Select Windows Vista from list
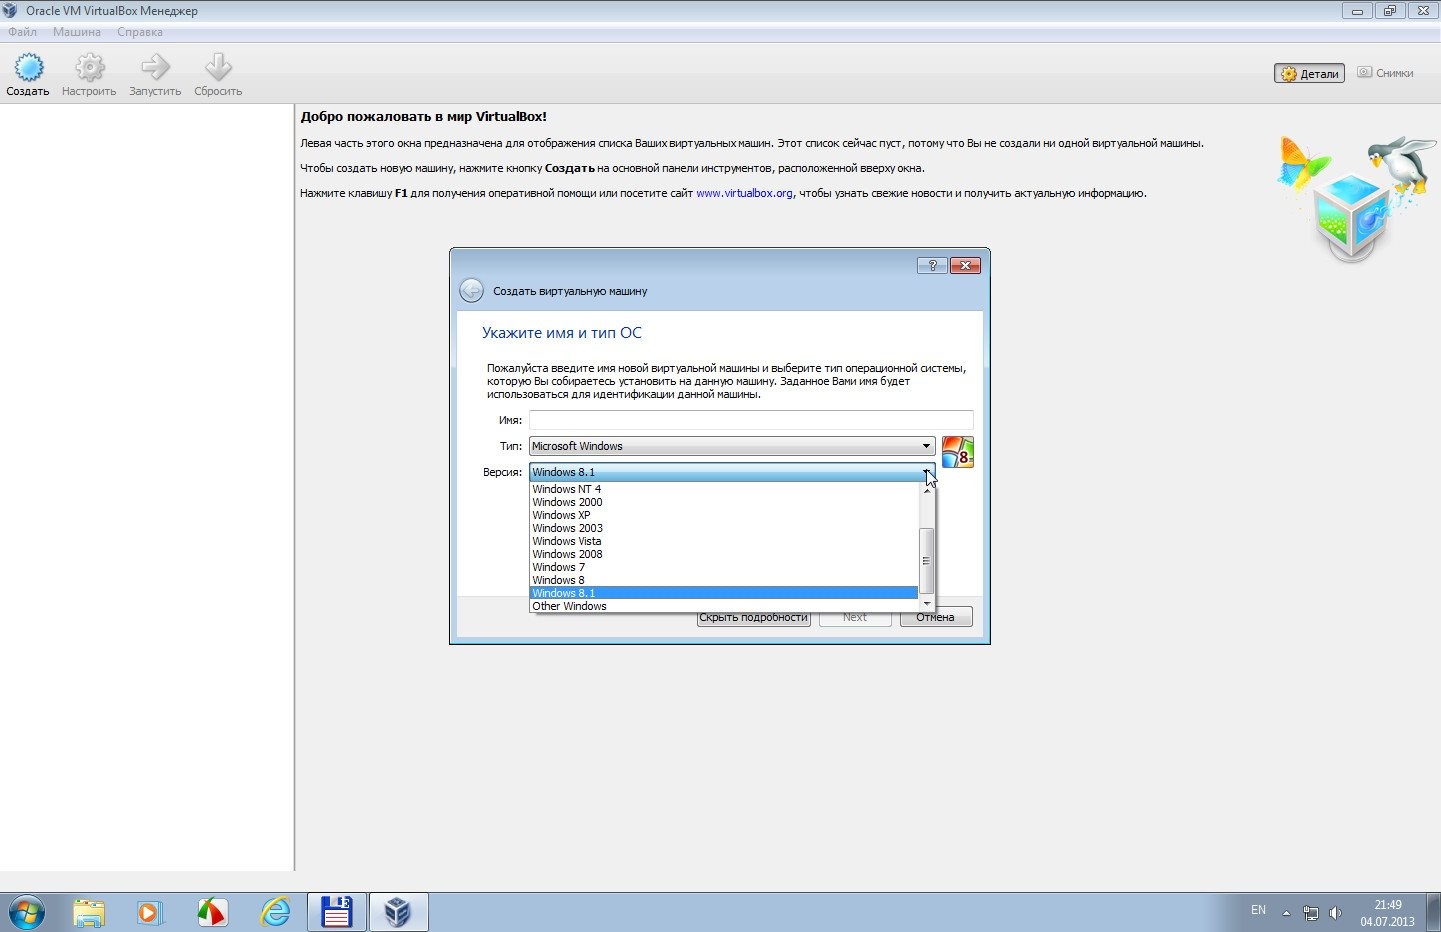The width and height of the screenshot is (1441, 932). coord(723,541)
